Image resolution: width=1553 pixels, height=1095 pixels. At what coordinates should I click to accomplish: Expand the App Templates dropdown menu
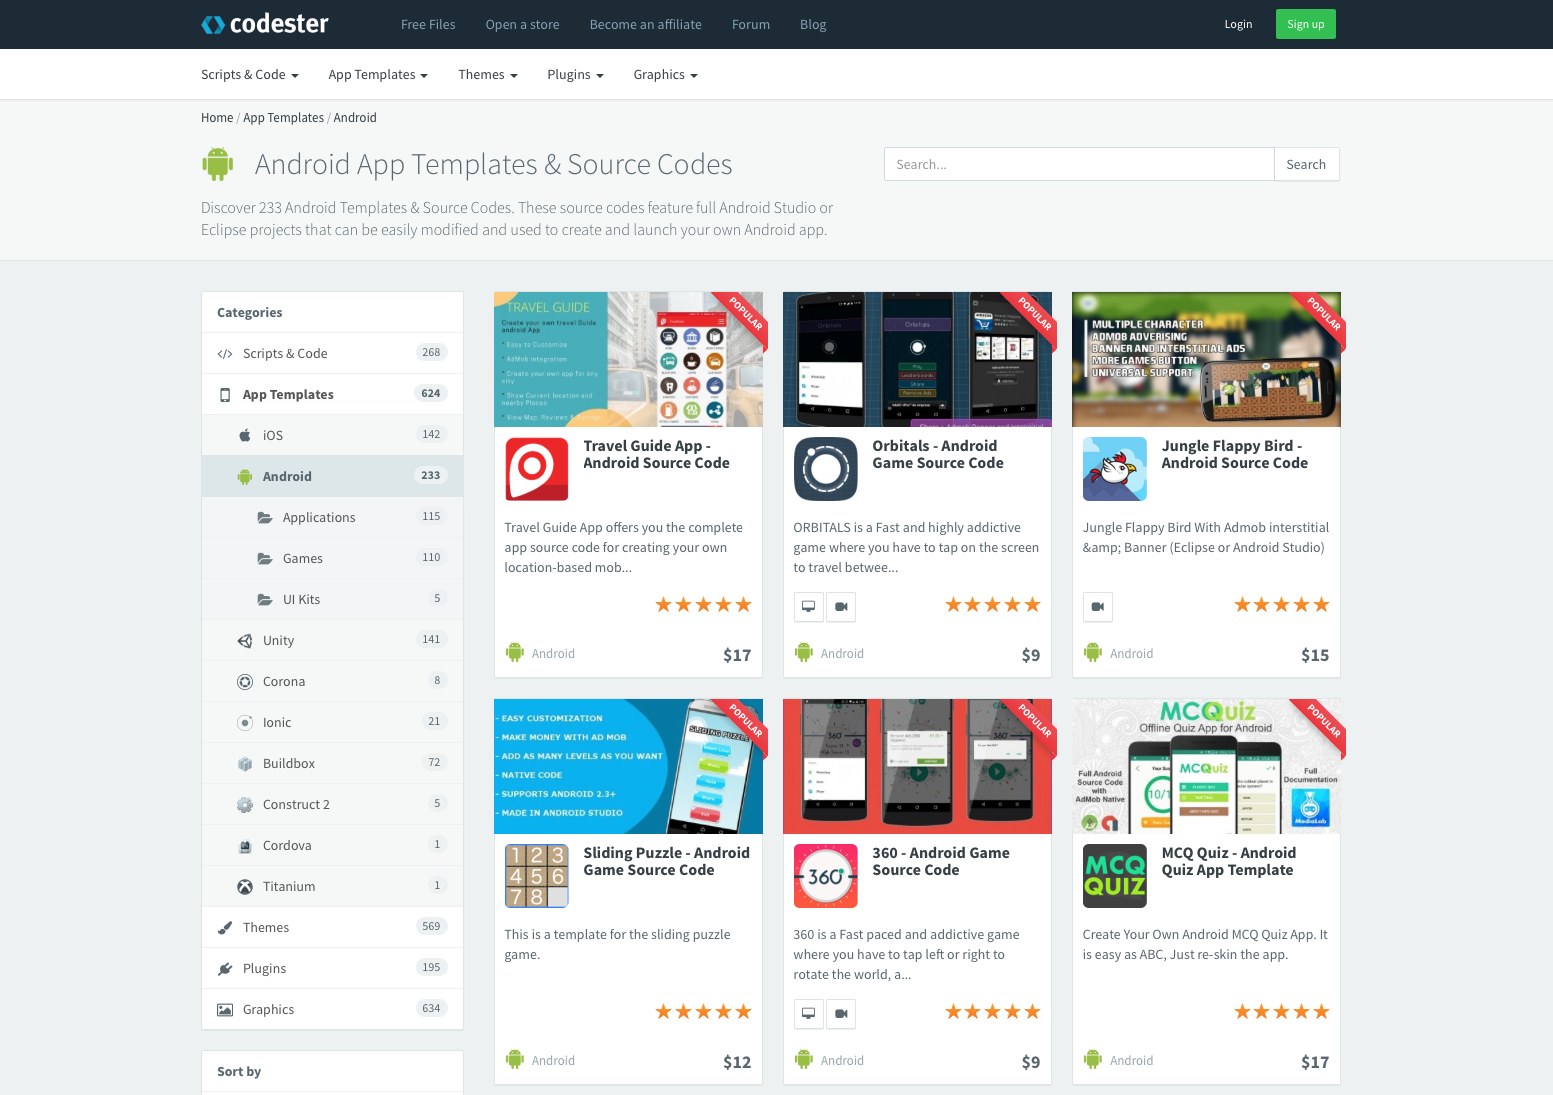click(x=377, y=75)
